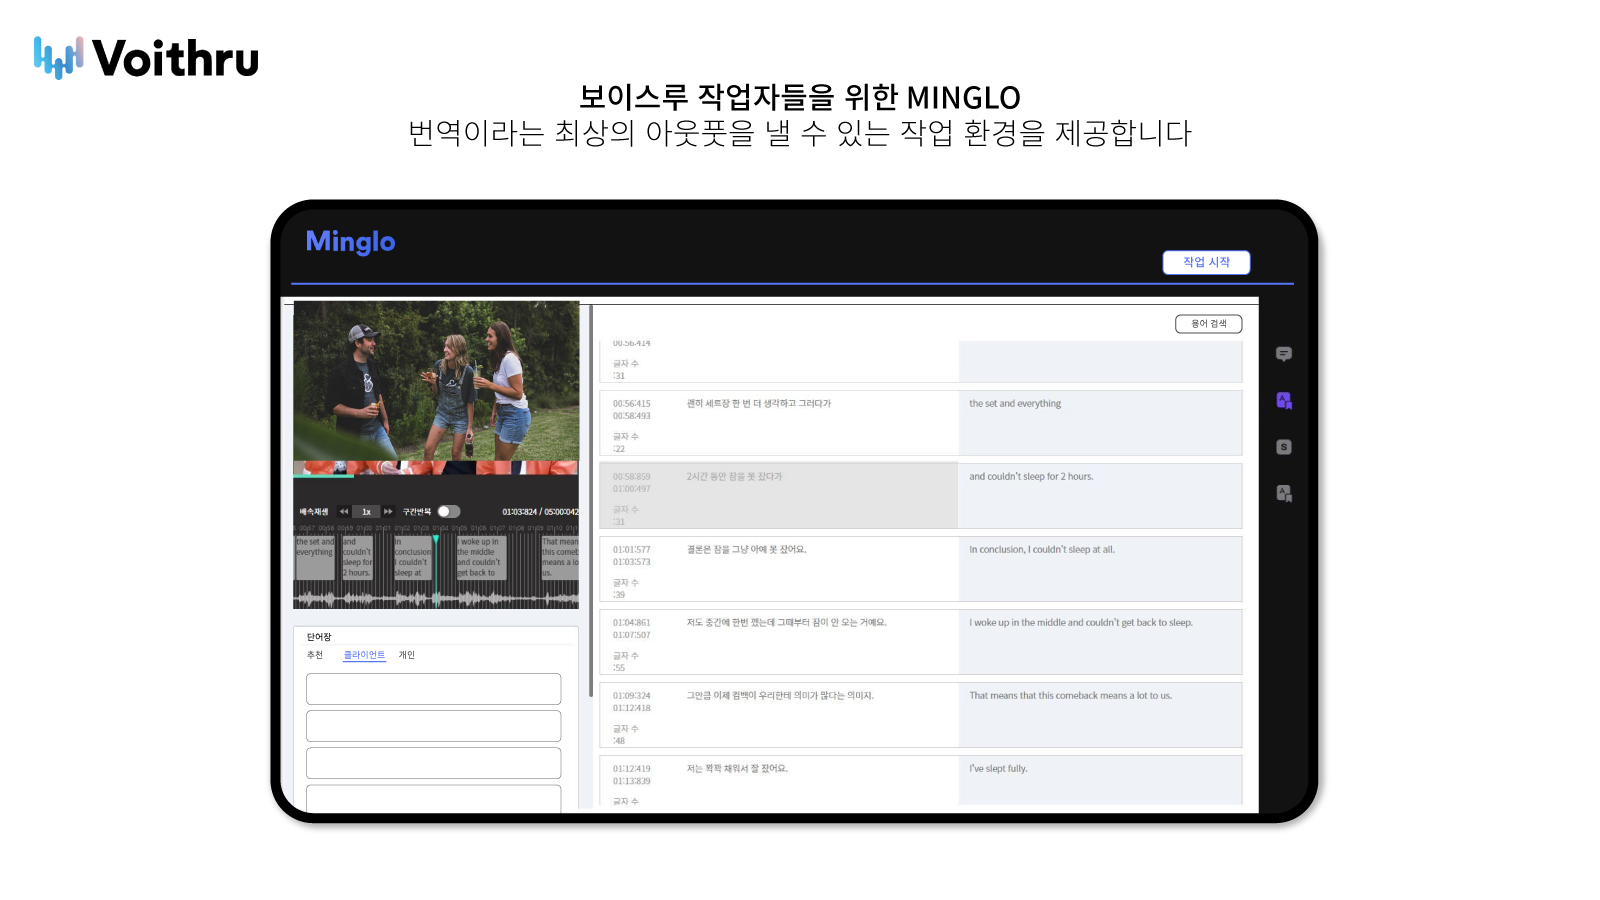Click source text '2시간 동안 잠을 못 잤다가'

click(x=734, y=477)
